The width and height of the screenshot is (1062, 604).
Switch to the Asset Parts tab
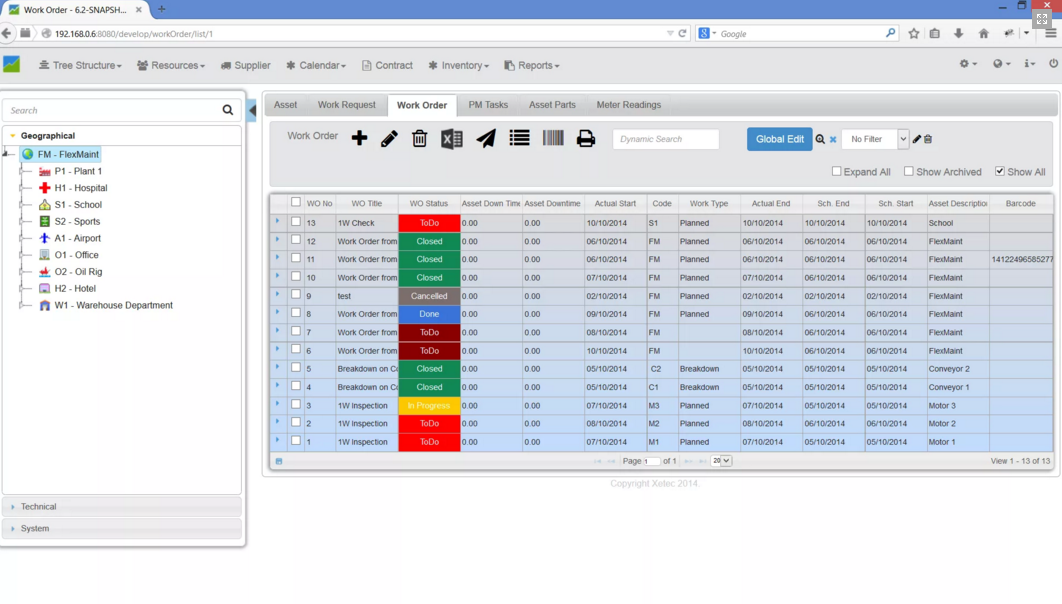(552, 105)
